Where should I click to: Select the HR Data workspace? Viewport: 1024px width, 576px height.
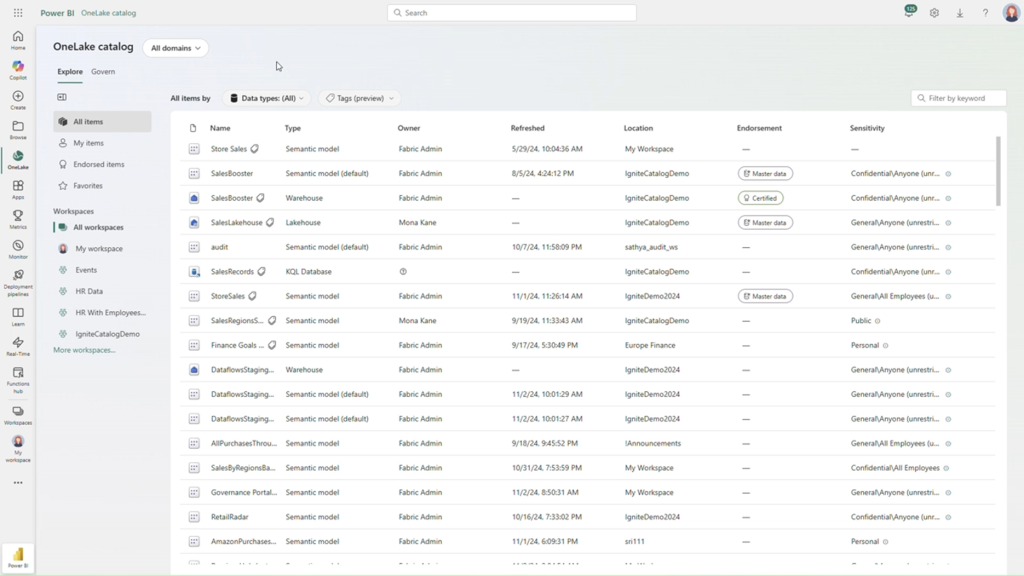[103, 291]
